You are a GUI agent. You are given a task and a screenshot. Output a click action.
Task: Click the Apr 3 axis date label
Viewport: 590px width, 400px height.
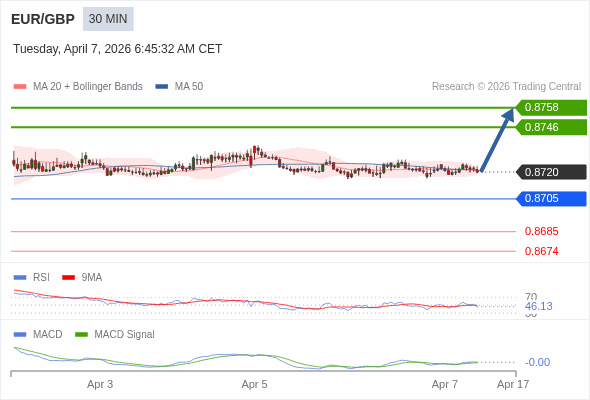(x=100, y=385)
